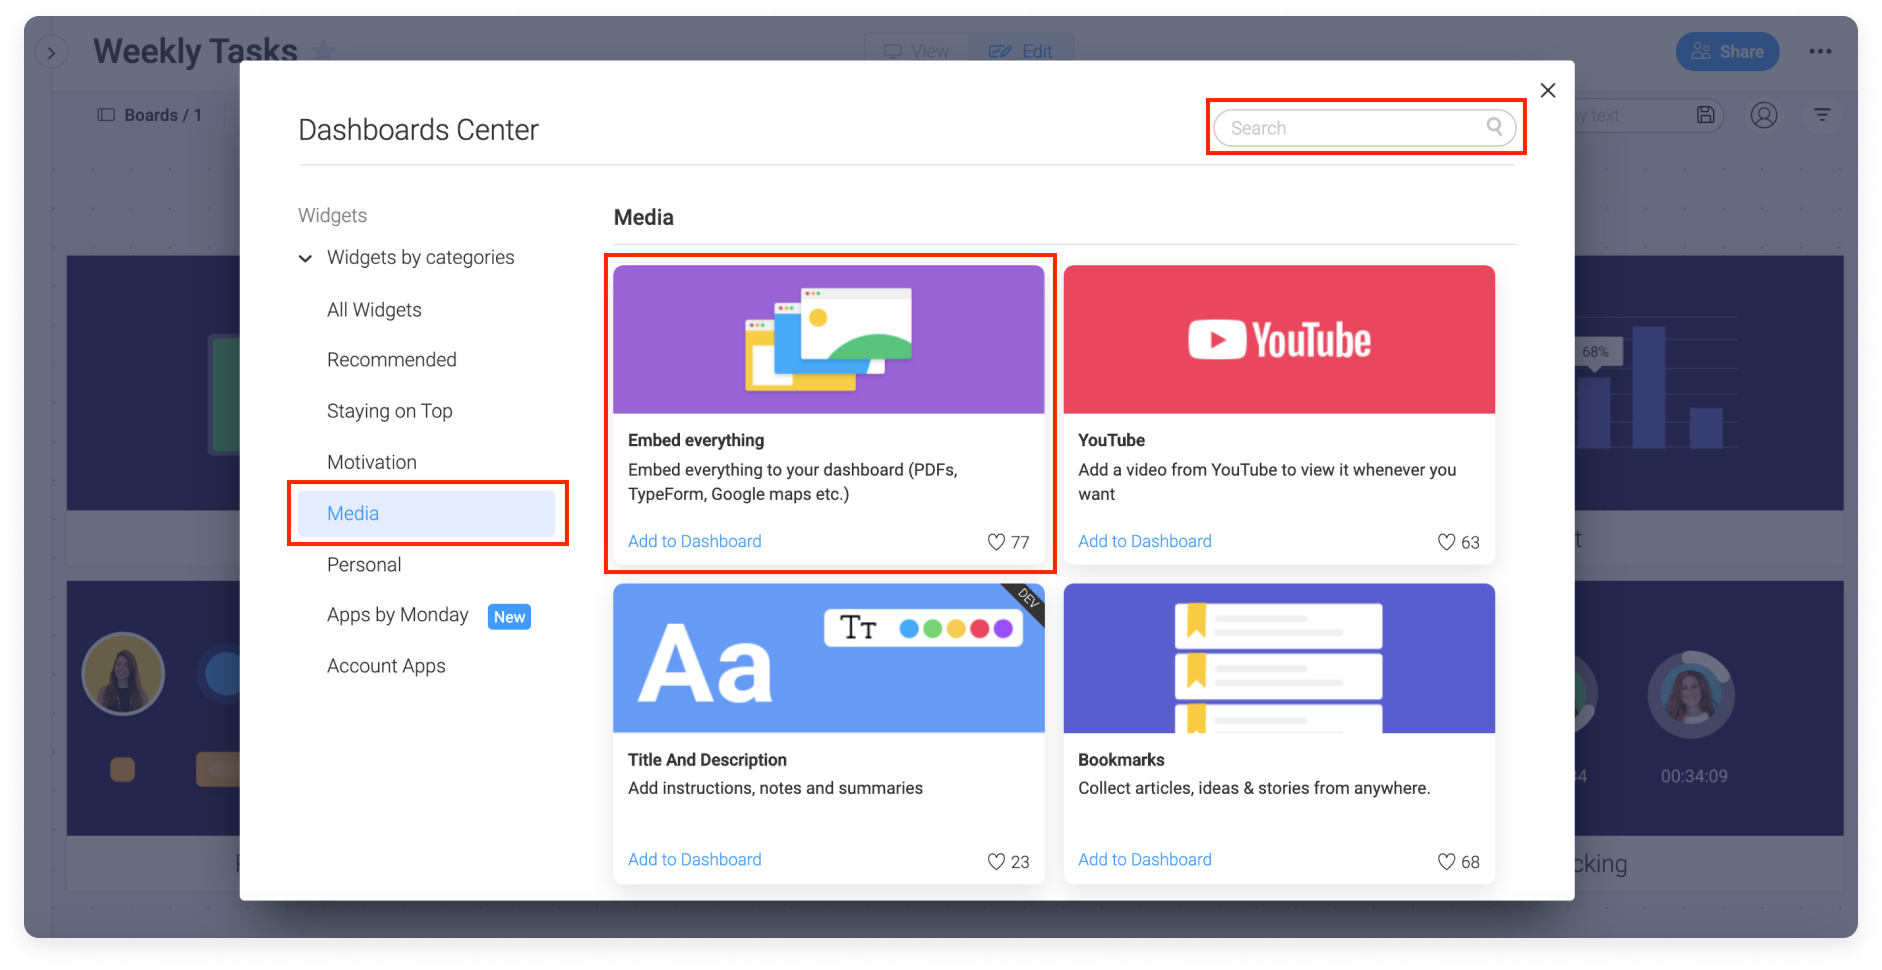Switch to View mode tab
1882x970 pixels.
[917, 51]
